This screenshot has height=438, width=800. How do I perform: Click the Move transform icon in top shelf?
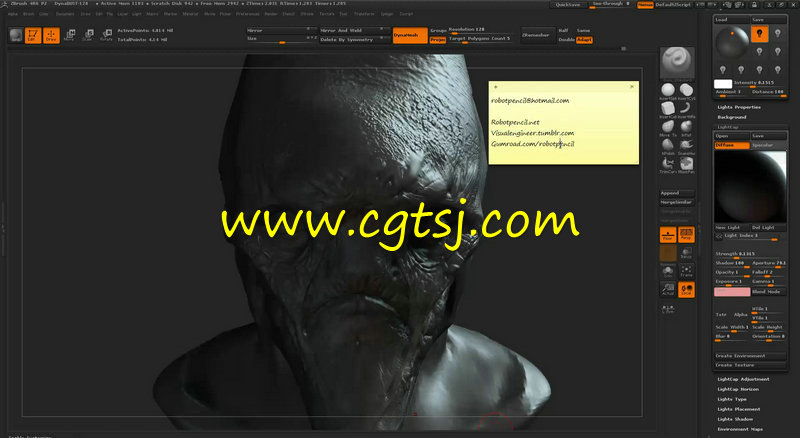pyautogui.click(x=69, y=35)
